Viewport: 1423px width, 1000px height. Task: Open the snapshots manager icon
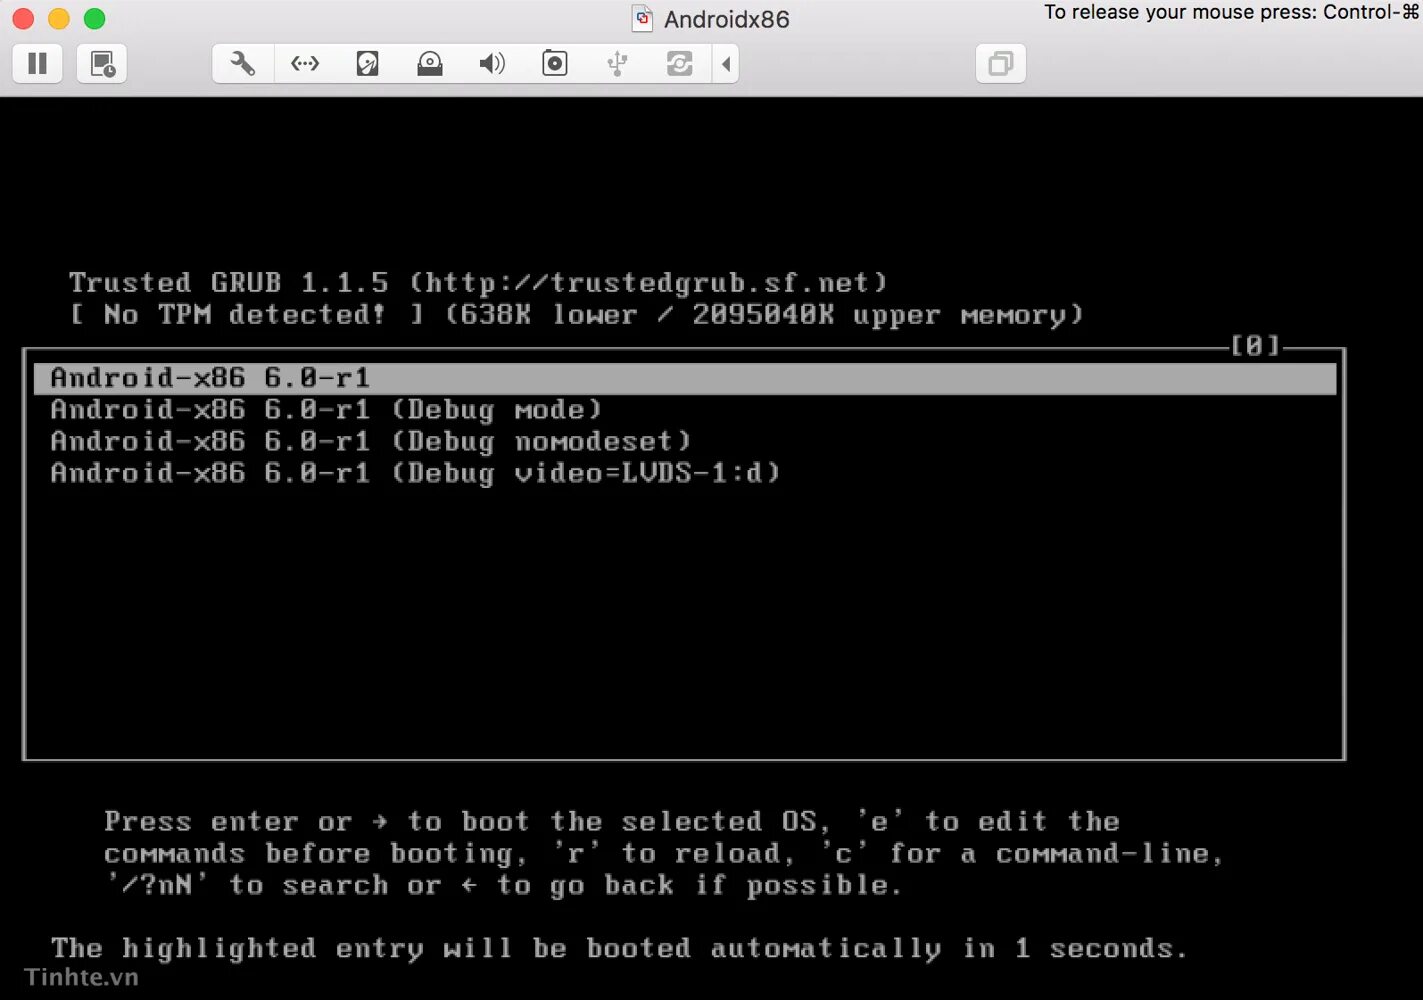click(102, 64)
